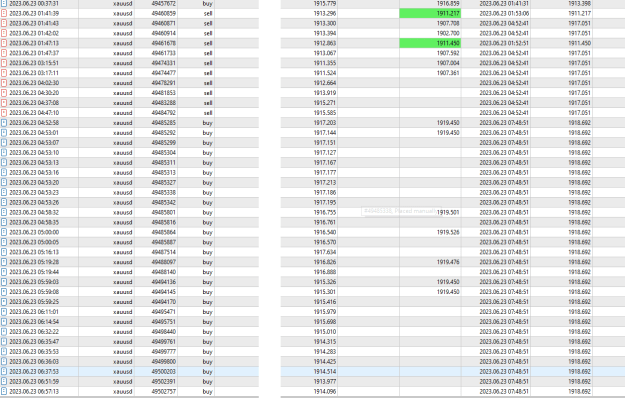Click the sell icon at 04:37:08 row
Viewport: 625px width, 398px height.
pos(4,103)
